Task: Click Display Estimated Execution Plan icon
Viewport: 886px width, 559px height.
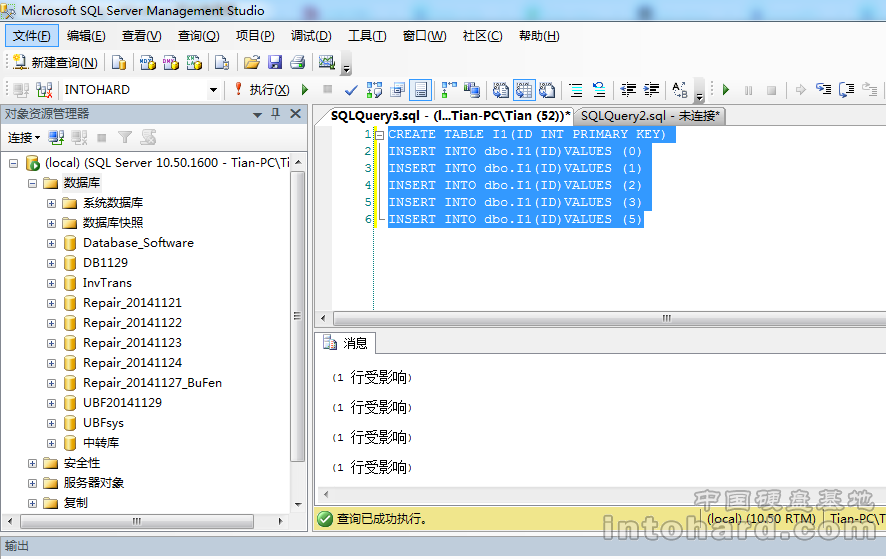Action: 374,90
